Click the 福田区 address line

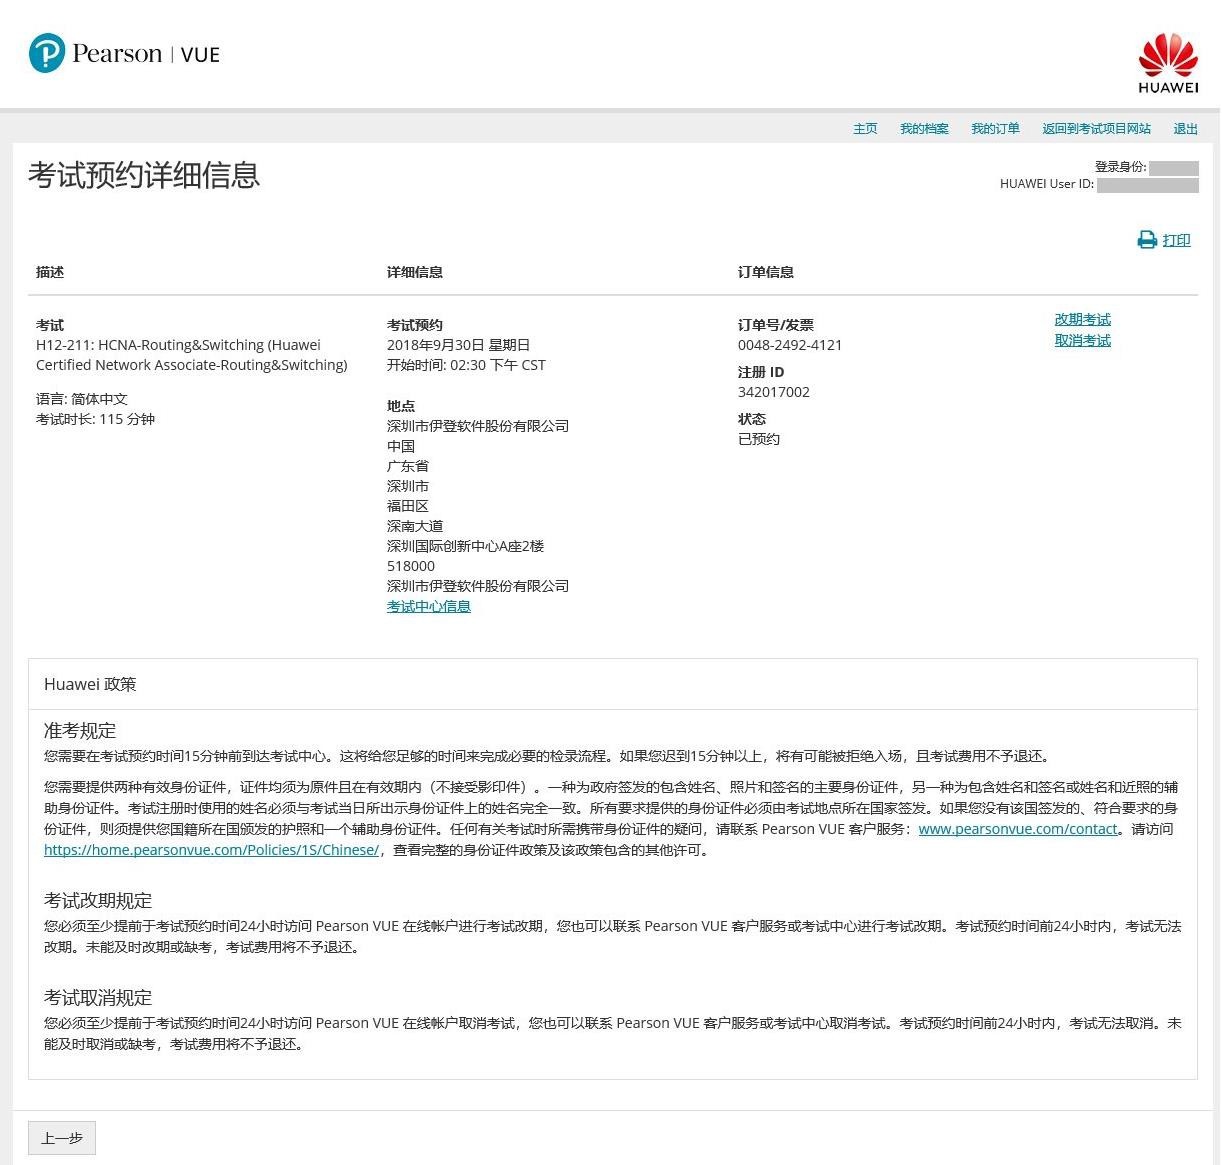[408, 506]
